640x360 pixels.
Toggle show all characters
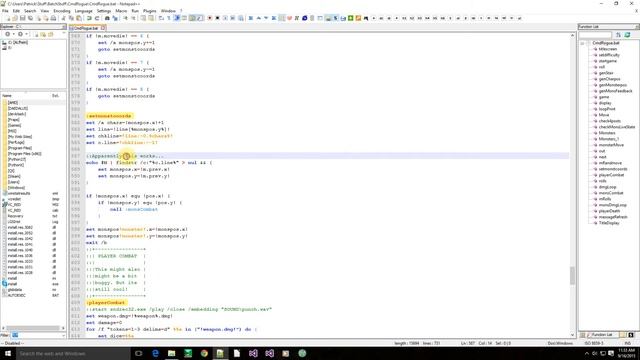coord(169,18)
